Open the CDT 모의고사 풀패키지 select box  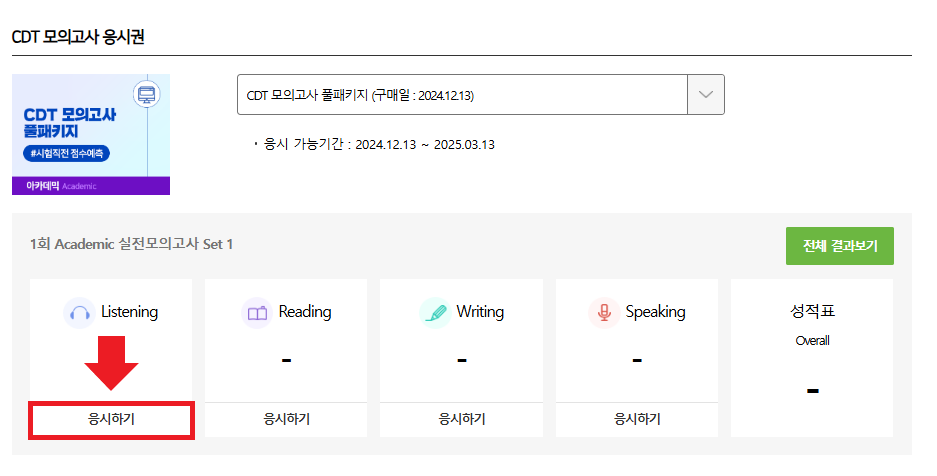click(x=480, y=94)
